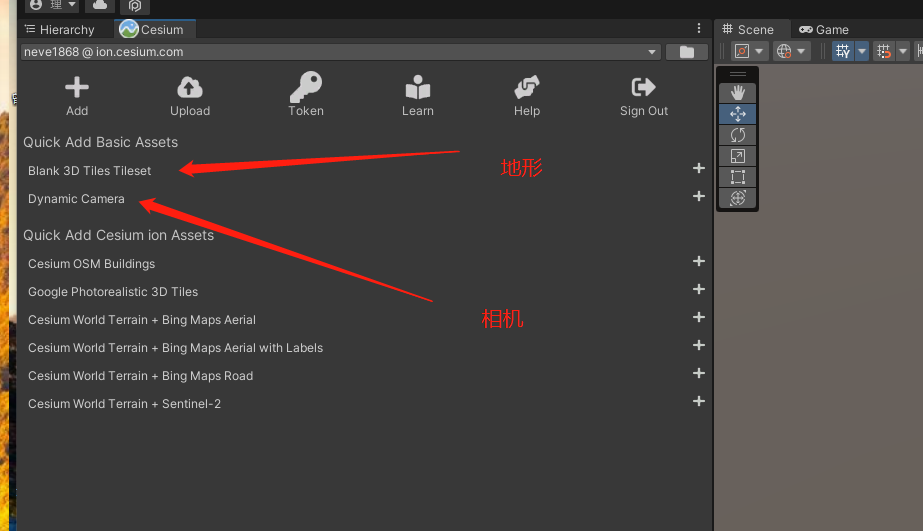This screenshot has width=923, height=531.
Task: Toggle the pivot/center tool handle button
Action: pyautogui.click(x=742, y=51)
